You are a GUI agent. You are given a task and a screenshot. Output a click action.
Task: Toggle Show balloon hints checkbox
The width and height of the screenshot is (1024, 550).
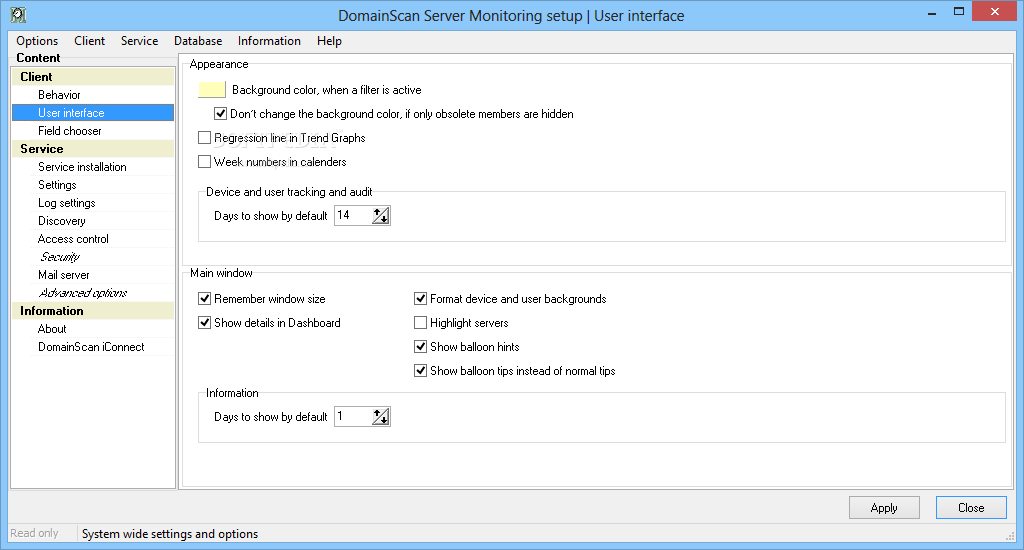421,347
